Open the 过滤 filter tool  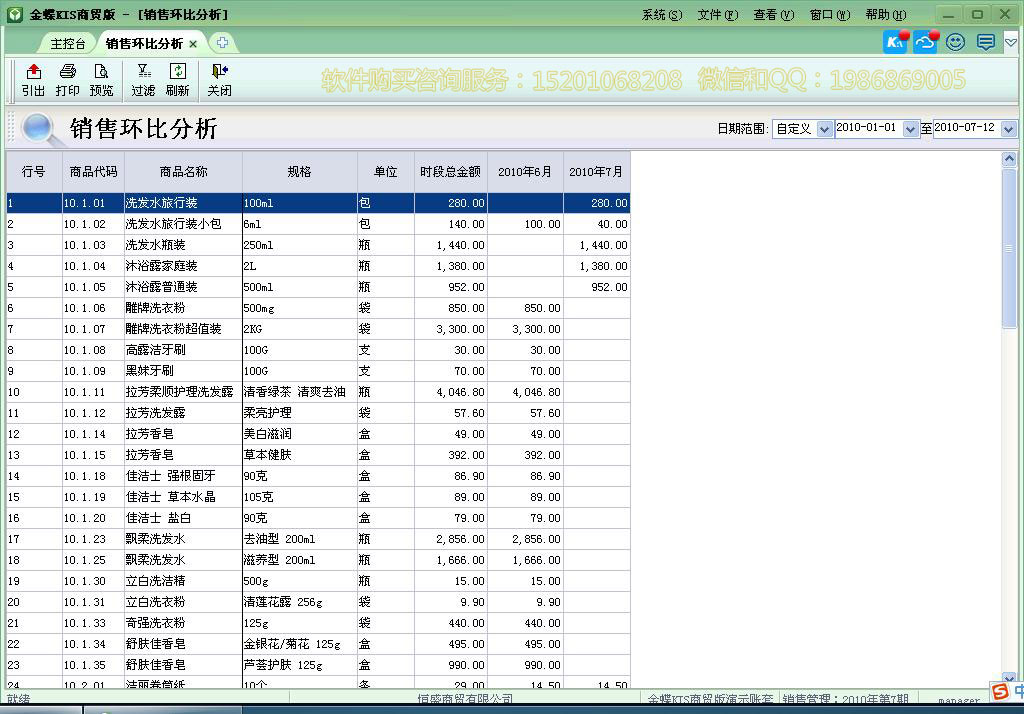point(145,81)
